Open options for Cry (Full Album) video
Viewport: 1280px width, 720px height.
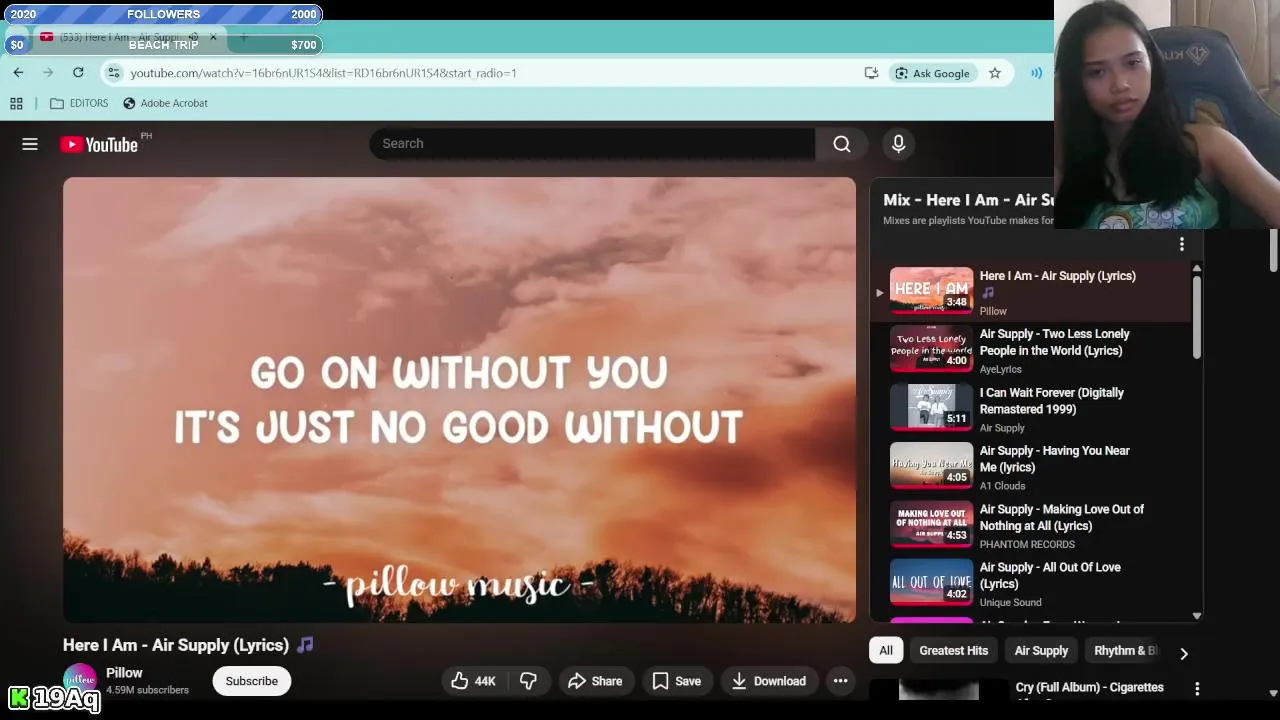tap(1197, 688)
